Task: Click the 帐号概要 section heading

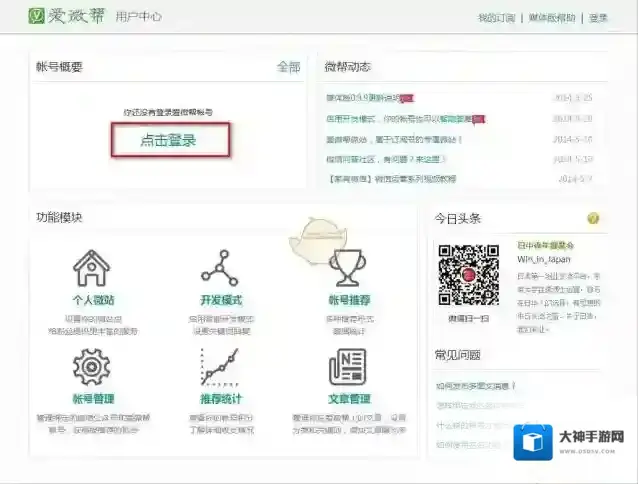Action: point(59,67)
